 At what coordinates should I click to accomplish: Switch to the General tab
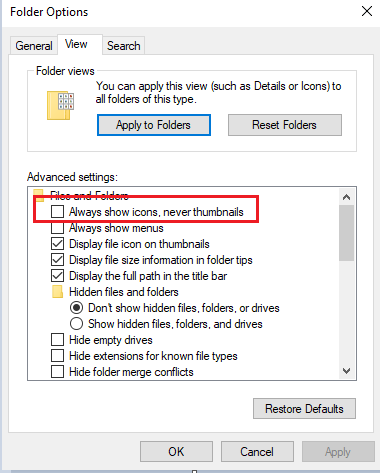coord(34,46)
